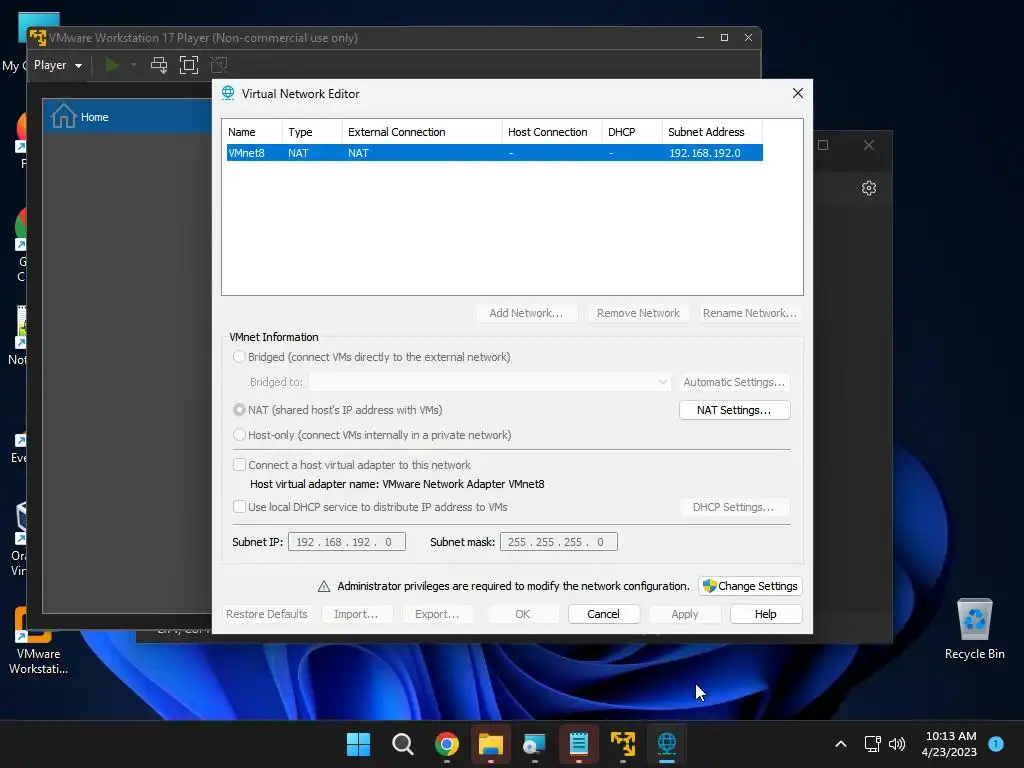Click the Subnet Address column header
The width and height of the screenshot is (1024, 768).
(712, 132)
